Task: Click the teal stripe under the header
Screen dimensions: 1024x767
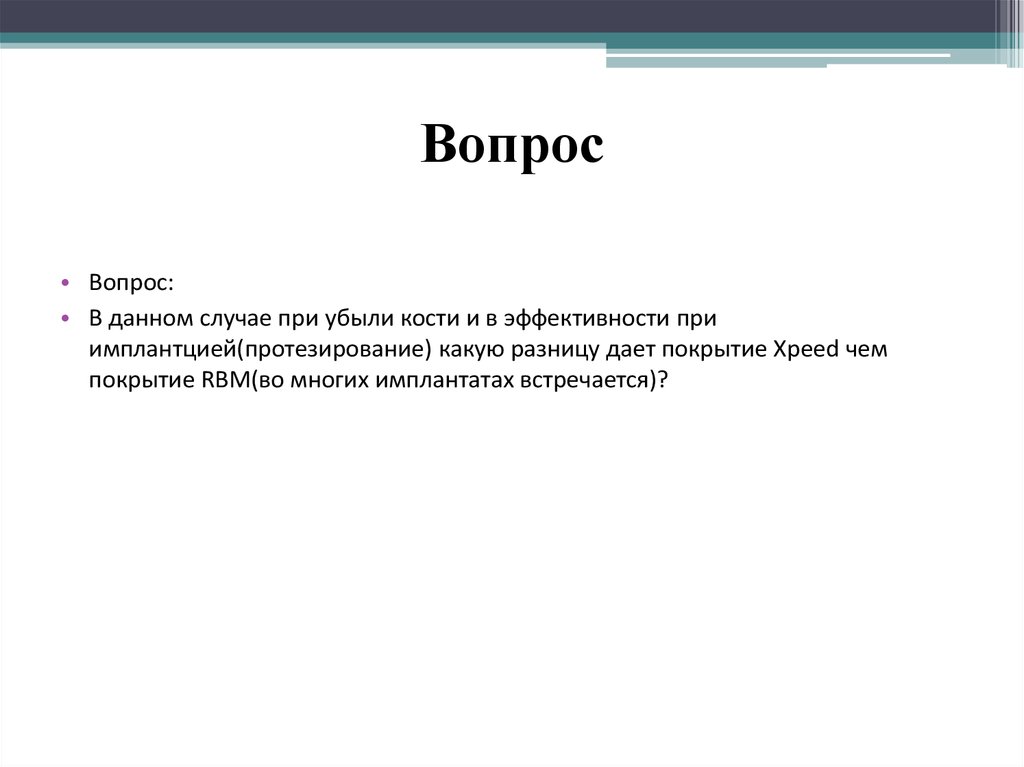Action: click(300, 38)
